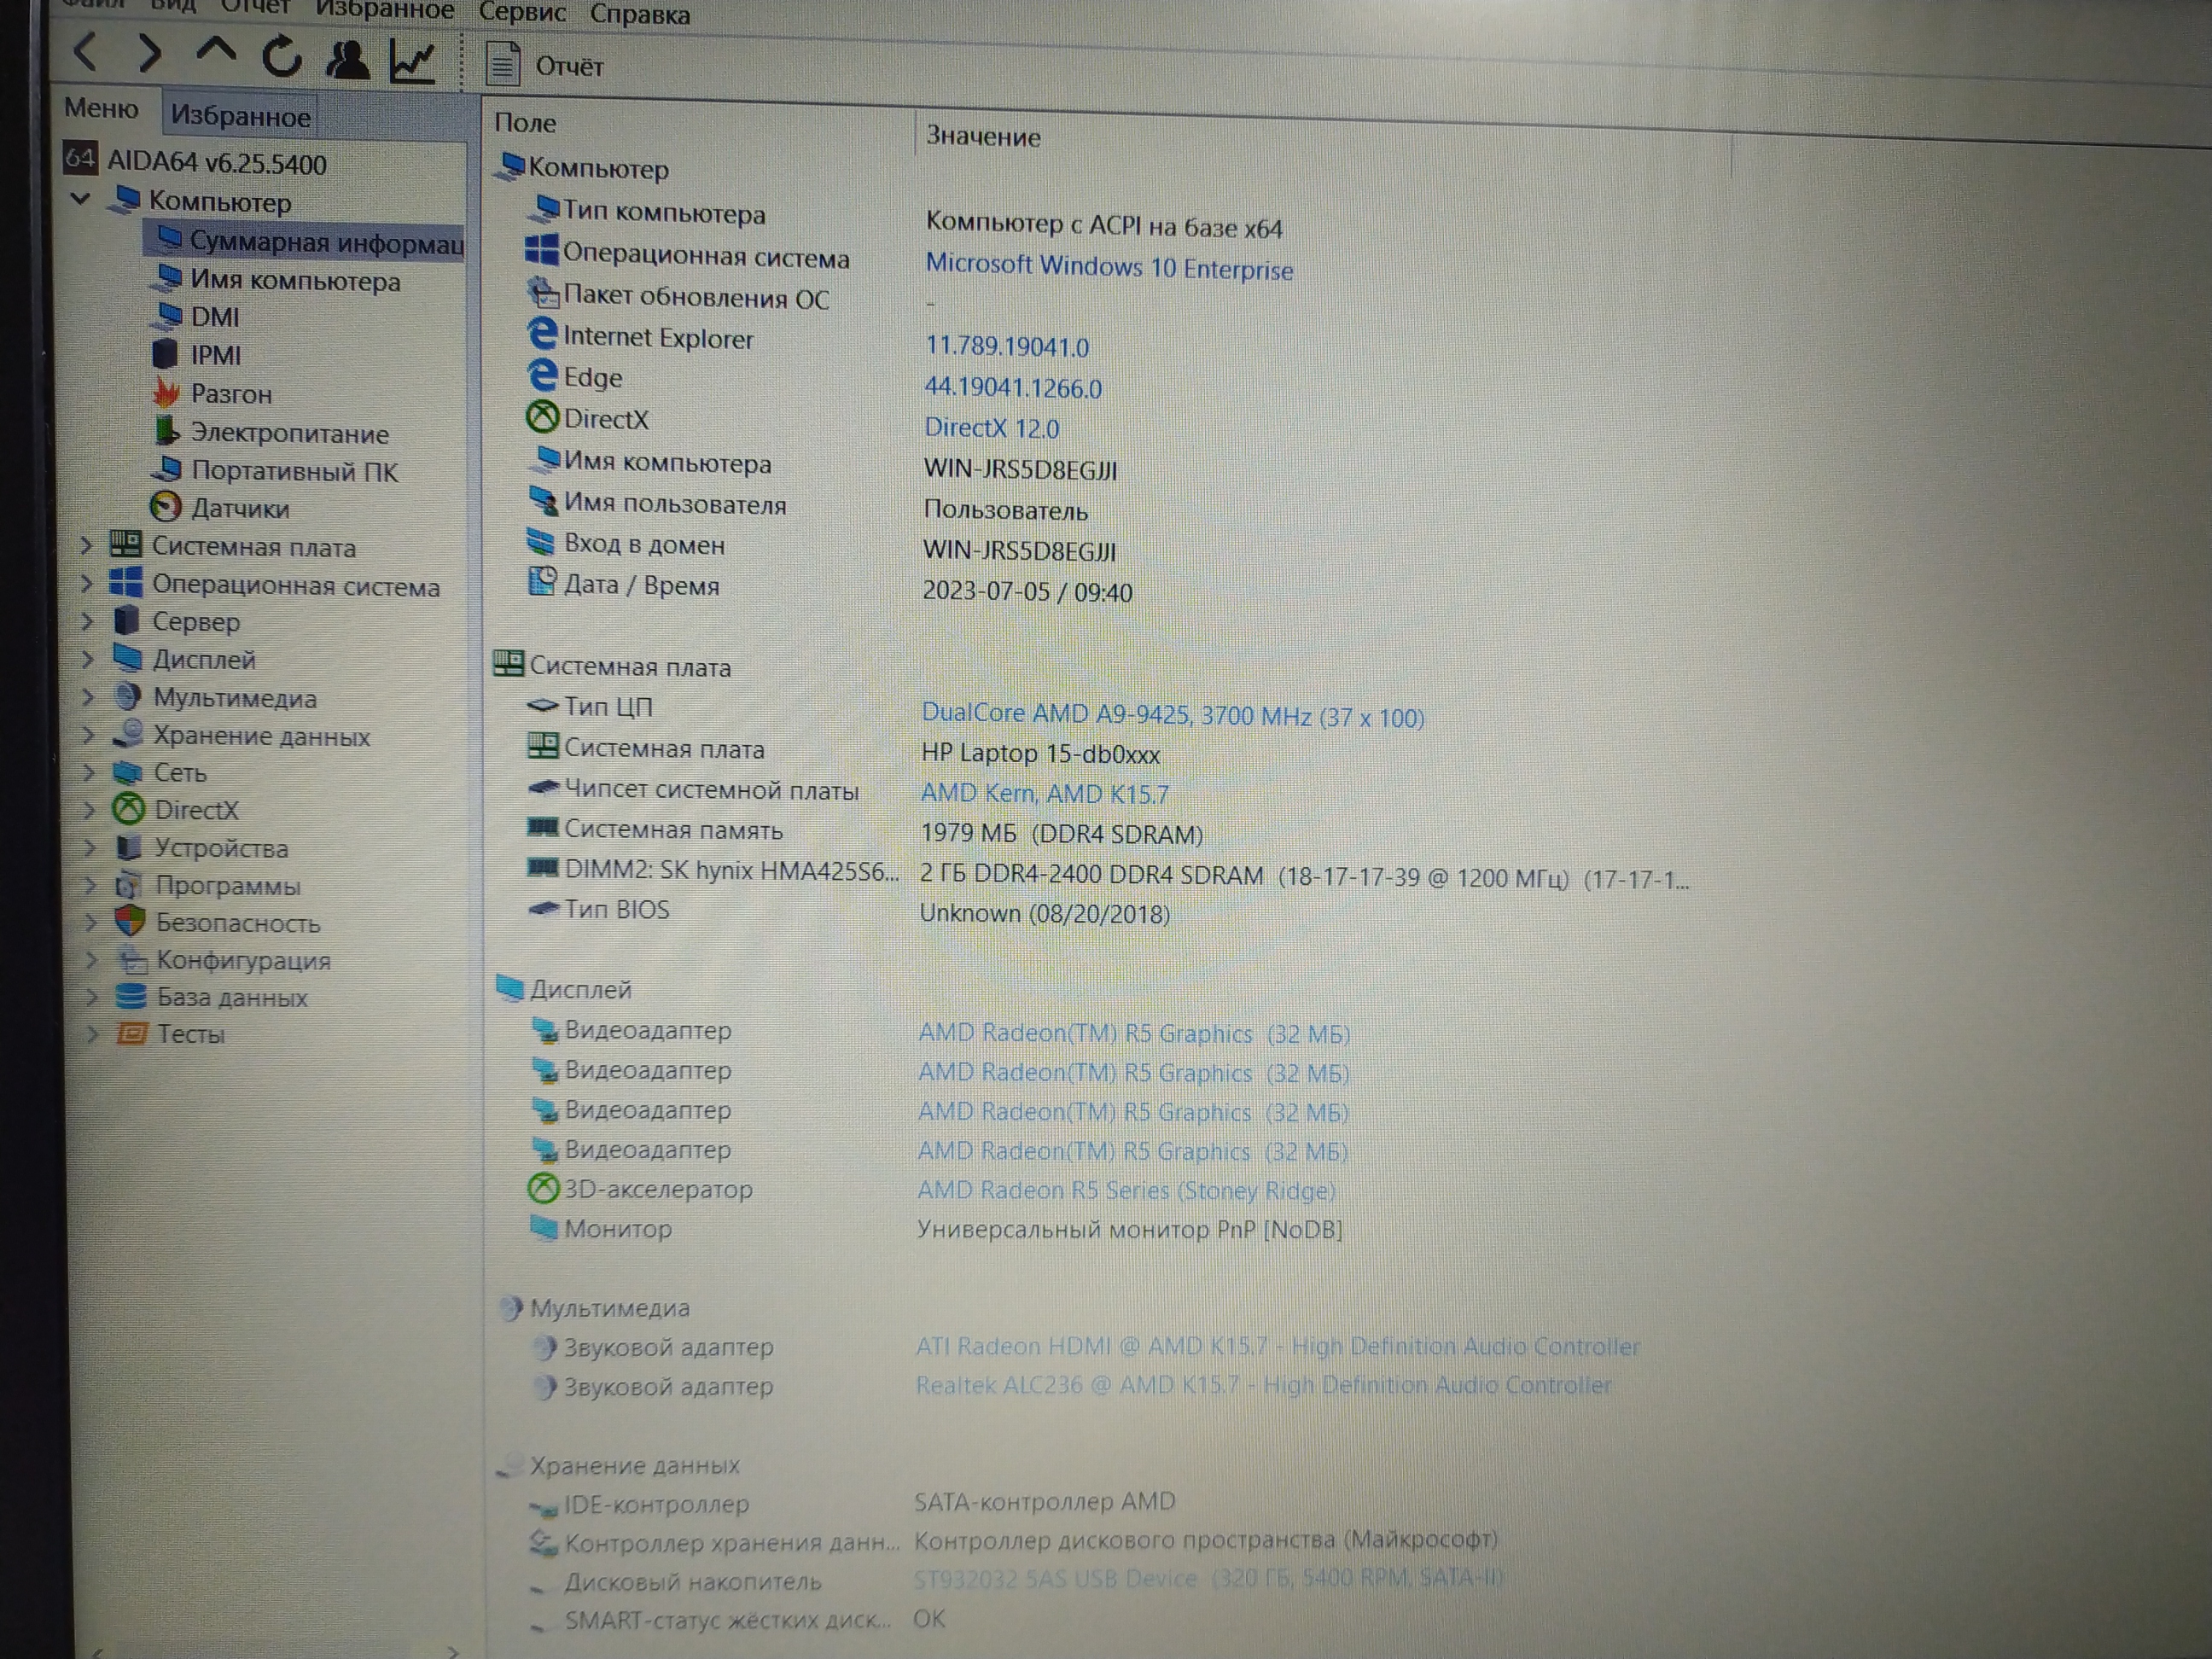Expand the Сервер tree node
The height and width of the screenshot is (1659, 2212).
pyautogui.click(x=87, y=621)
